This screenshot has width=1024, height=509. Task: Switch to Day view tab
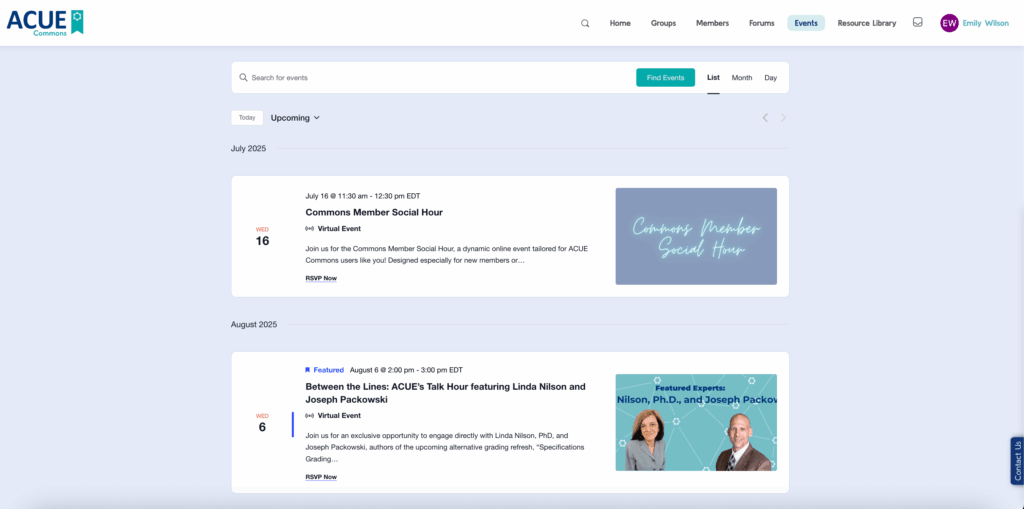click(x=771, y=78)
